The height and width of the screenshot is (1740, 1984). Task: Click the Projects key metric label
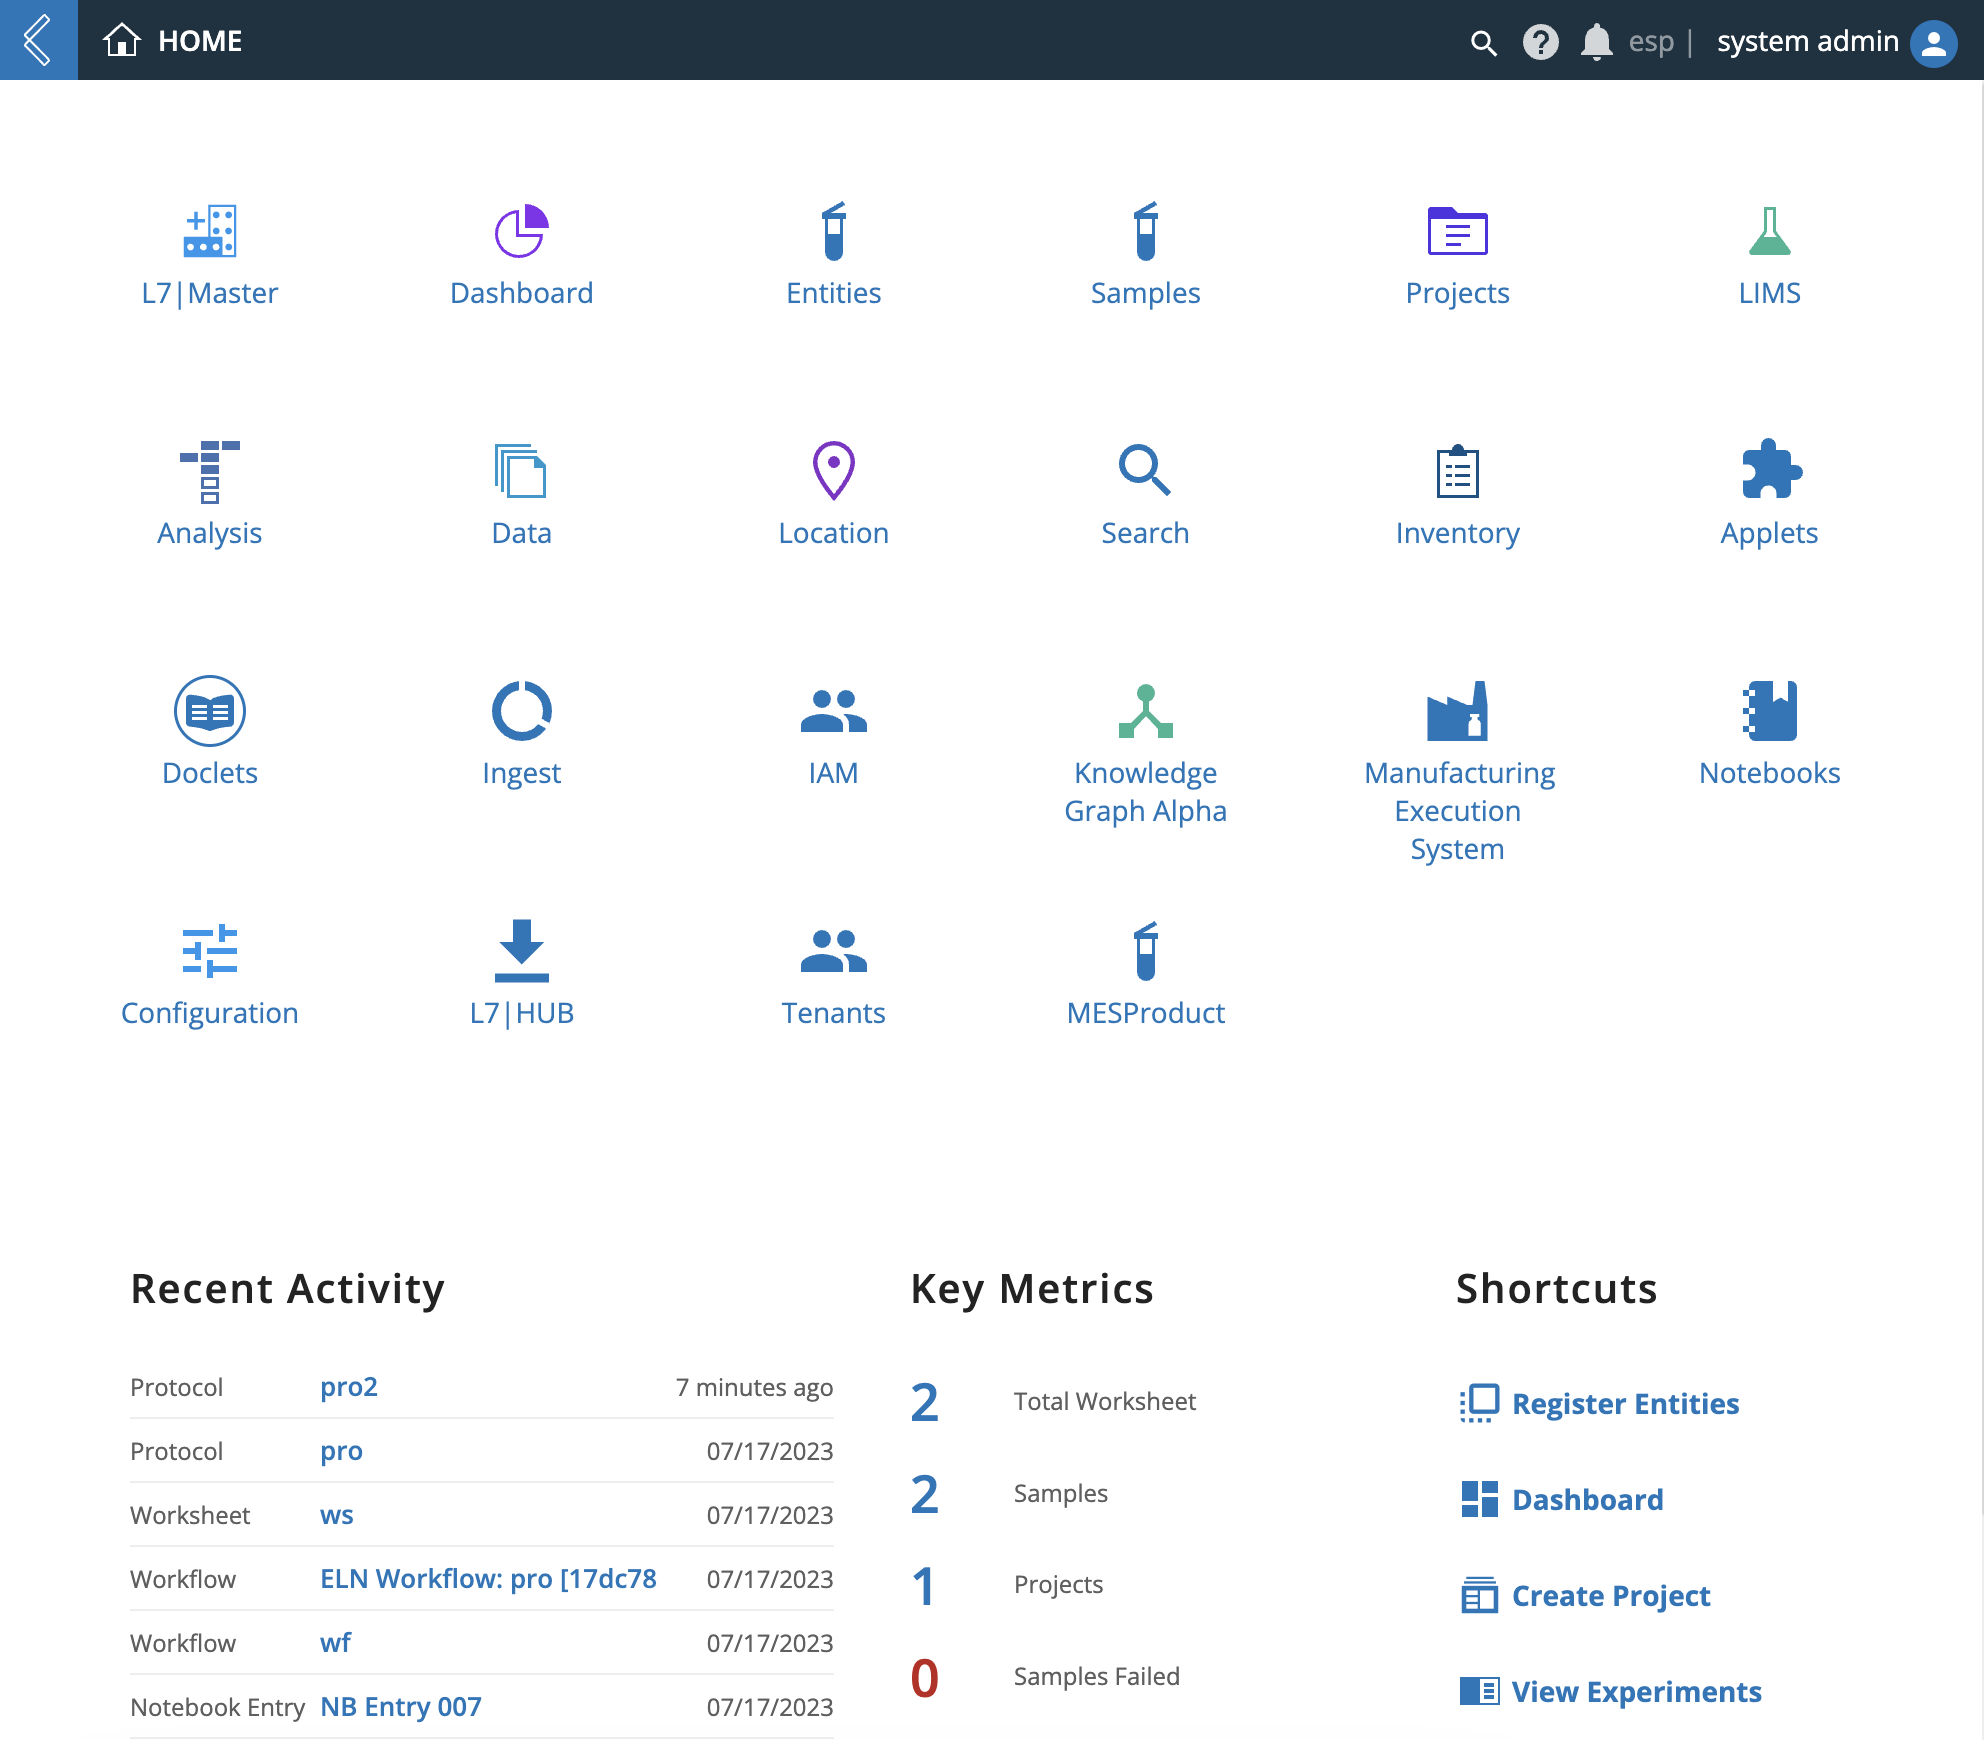1058,1584
